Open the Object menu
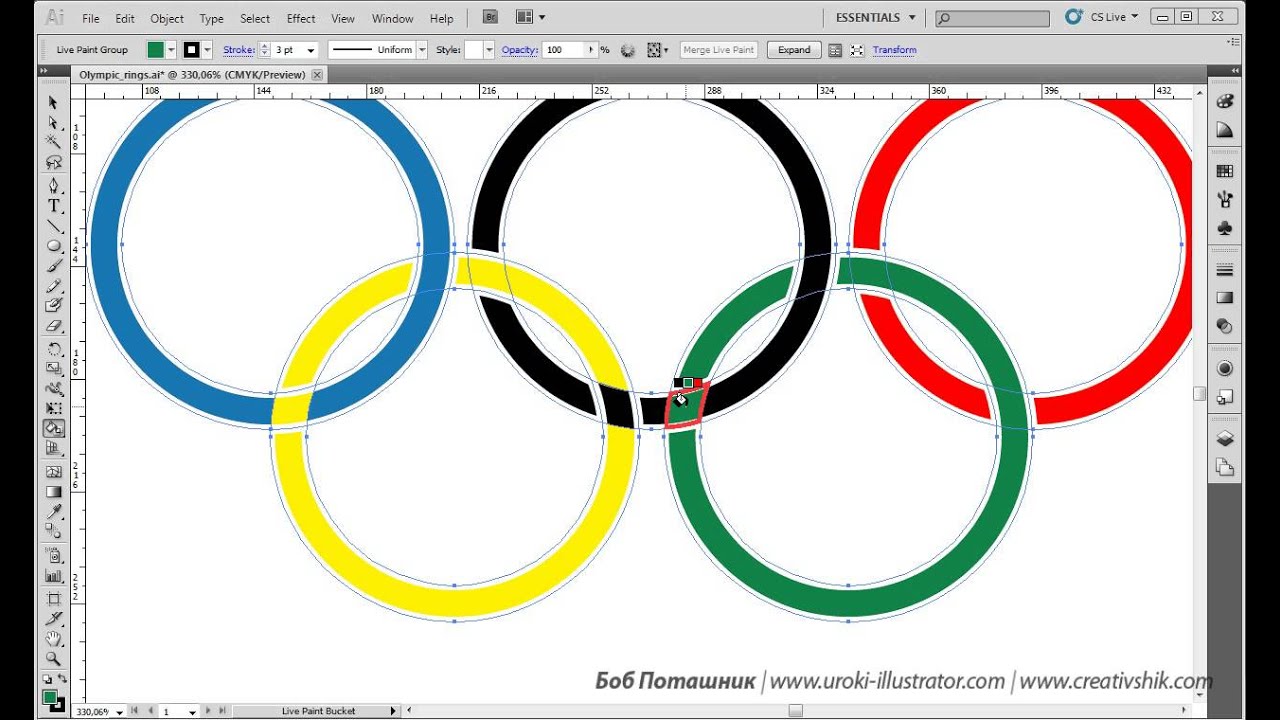Viewport: 1280px width, 720px height. tap(167, 18)
